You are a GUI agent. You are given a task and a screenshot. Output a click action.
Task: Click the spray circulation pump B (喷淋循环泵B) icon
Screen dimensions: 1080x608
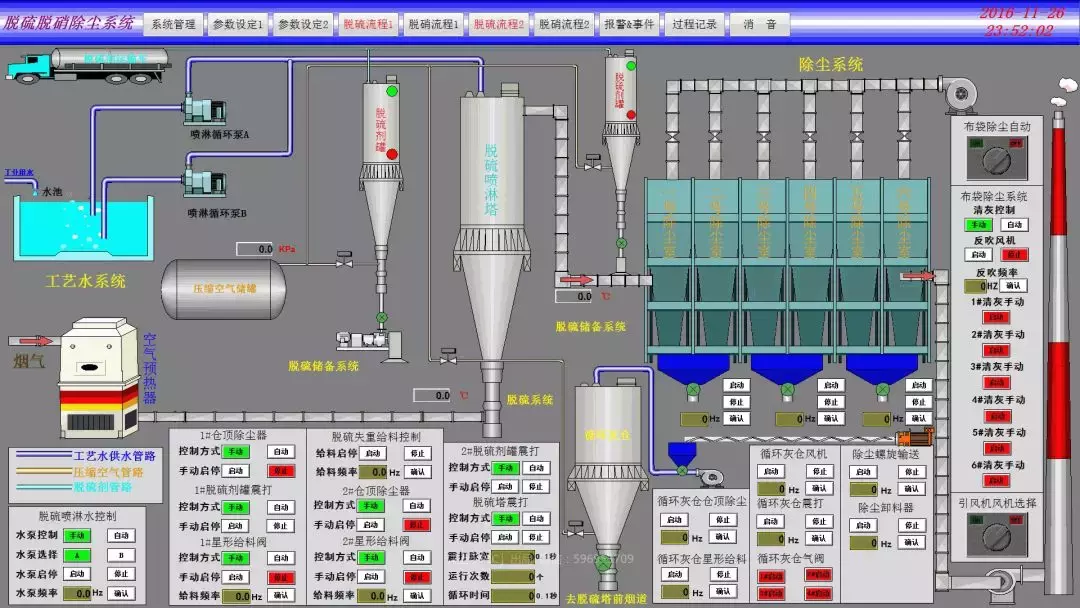tap(205, 183)
